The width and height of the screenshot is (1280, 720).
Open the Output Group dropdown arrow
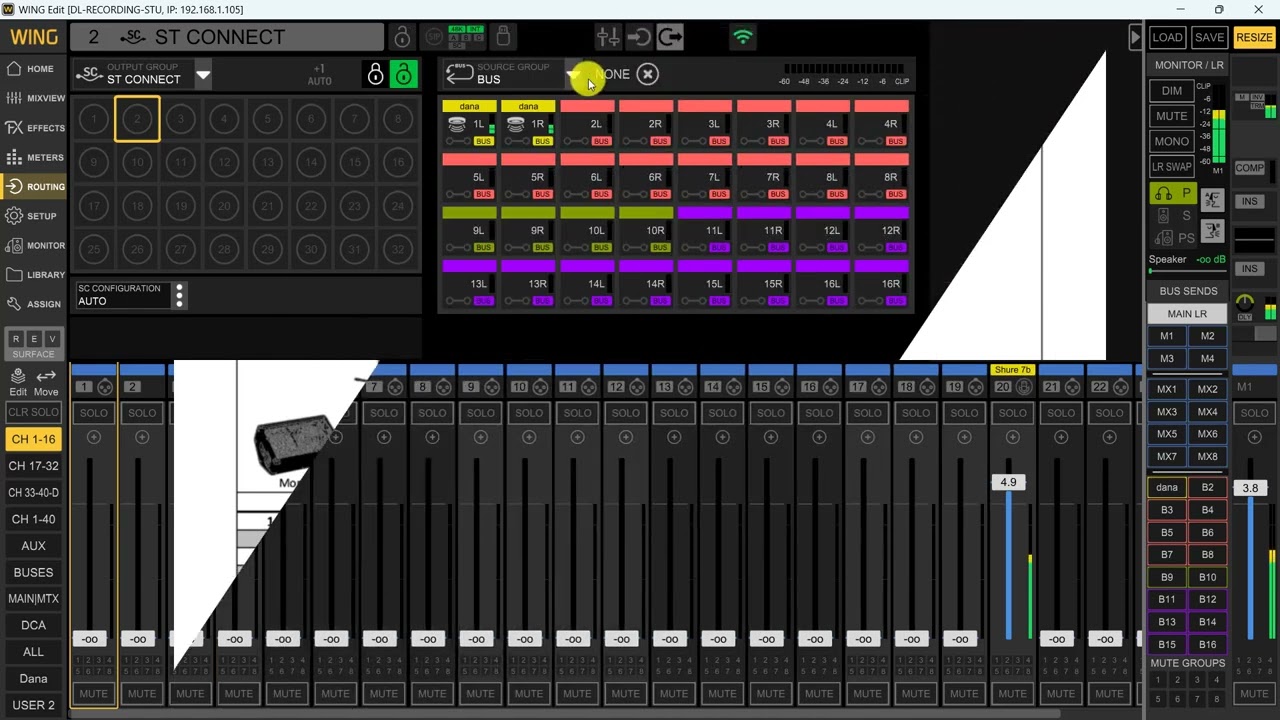click(203, 75)
